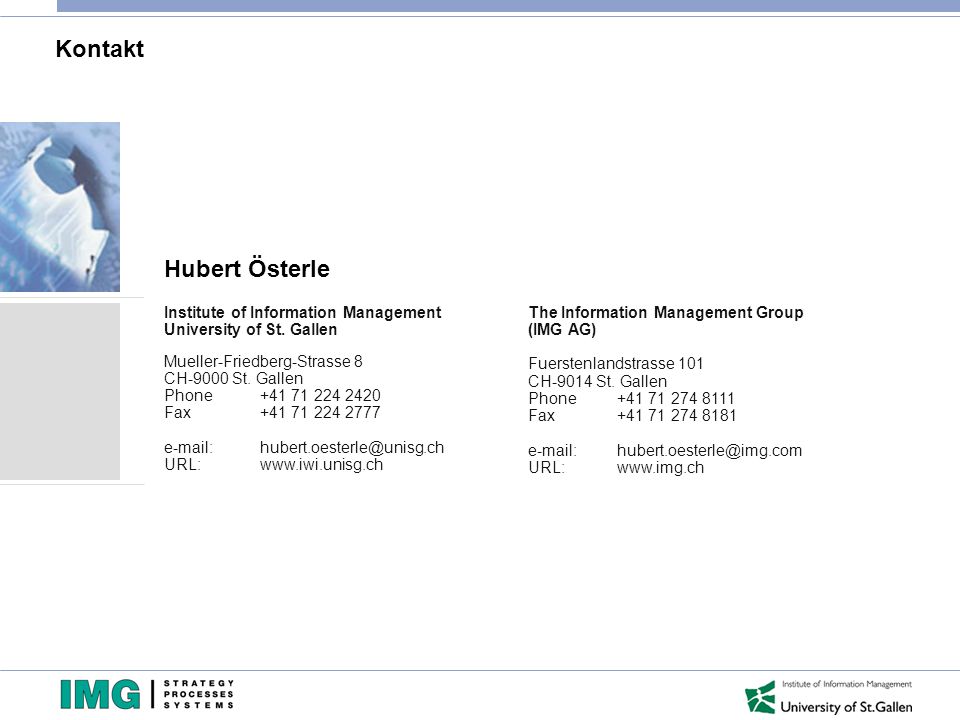Click The Information Management Group heading
Image resolution: width=960 pixels, height=720 pixels.
click(666, 312)
